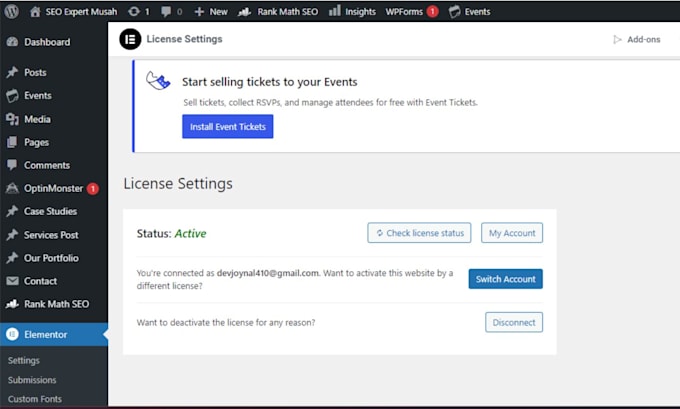Click Install Event Tickets button
This screenshot has height=409, width=680.
(228, 127)
